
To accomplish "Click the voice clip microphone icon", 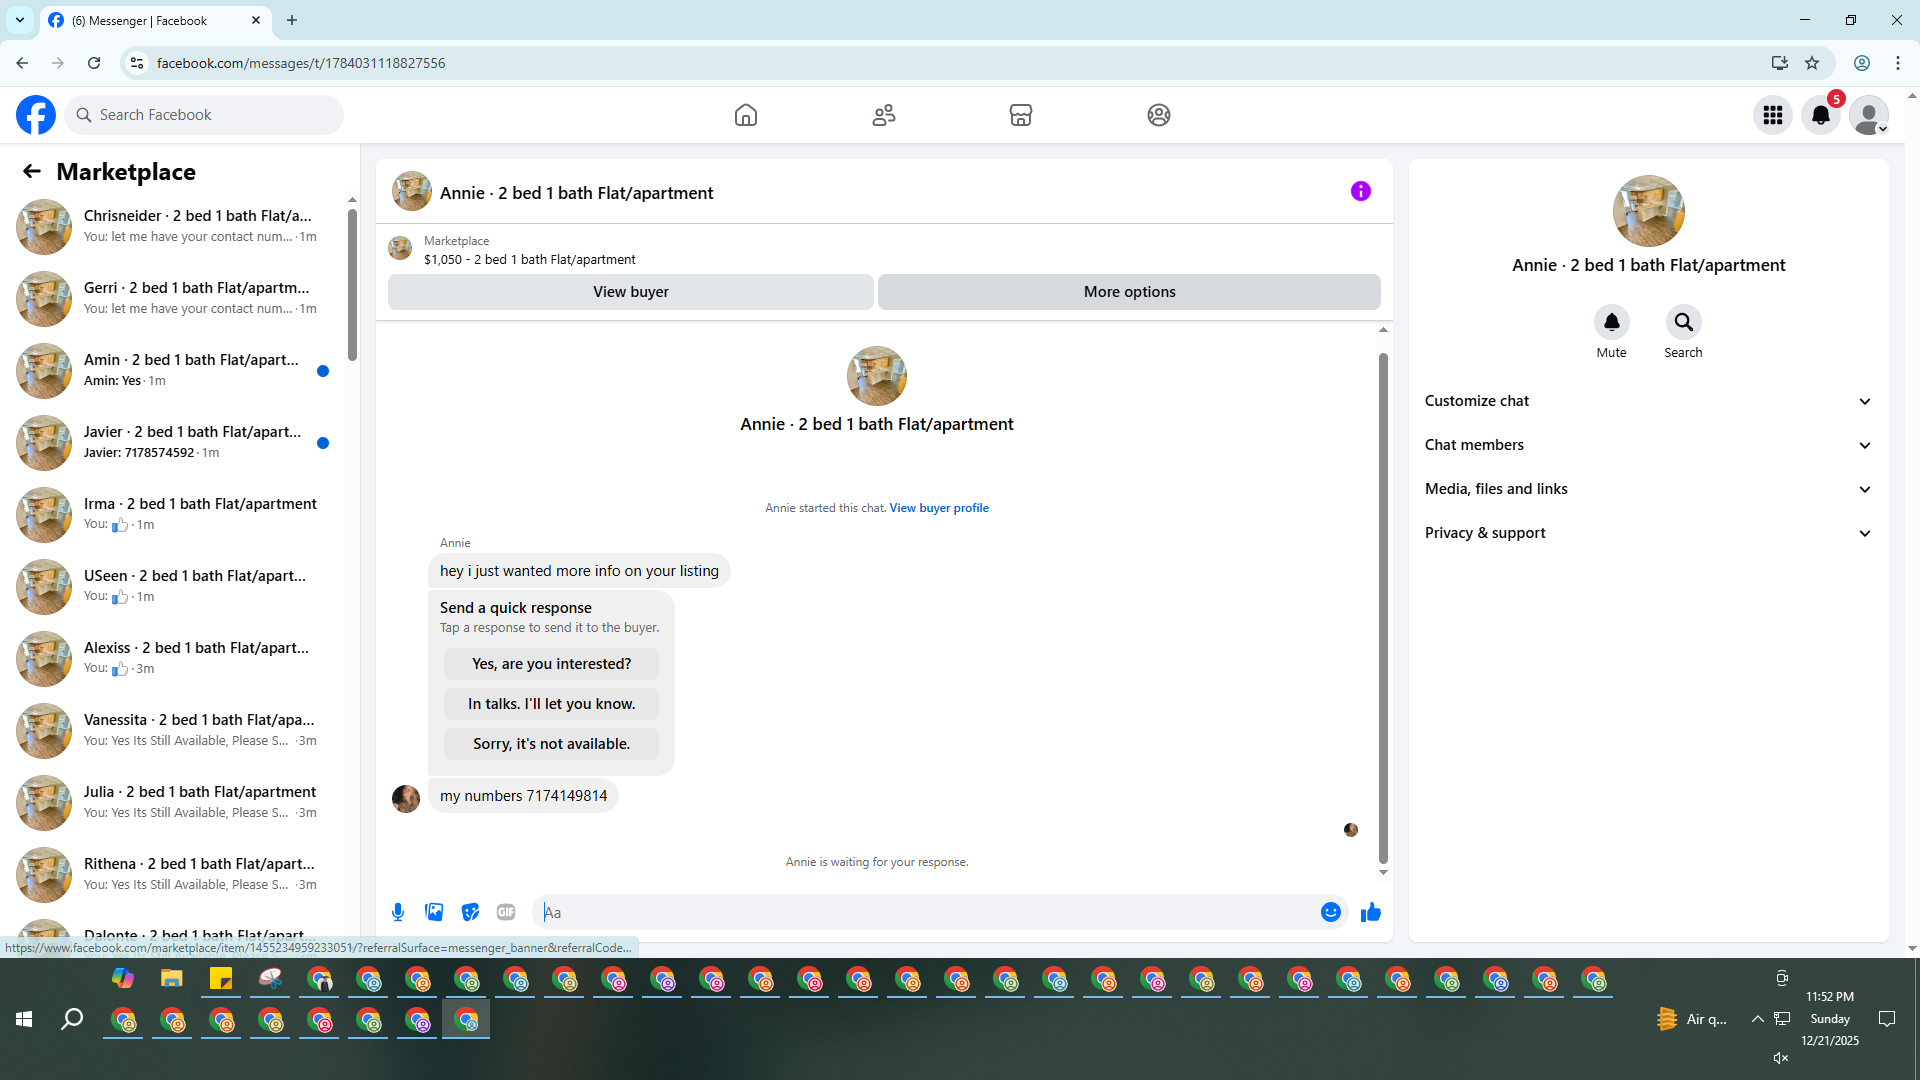I will pyautogui.click(x=398, y=912).
